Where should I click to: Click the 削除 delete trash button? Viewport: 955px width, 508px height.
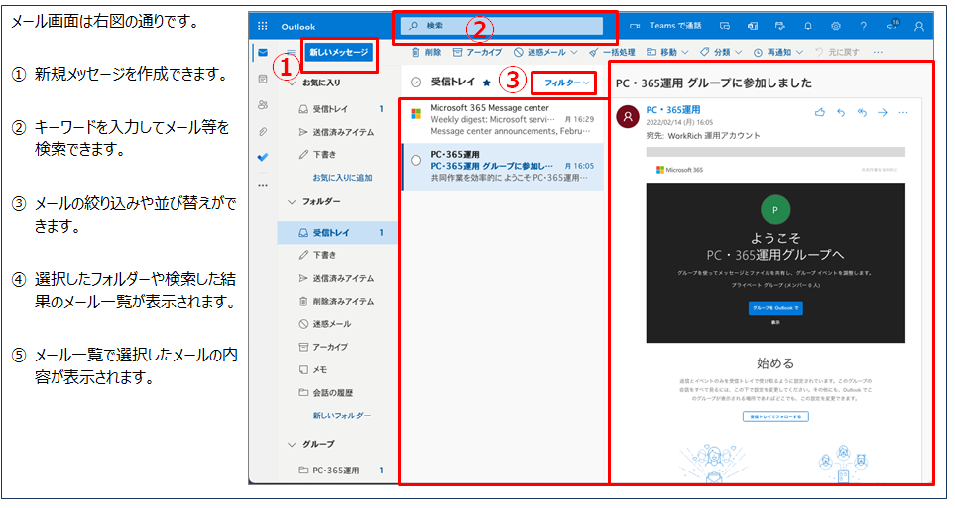pyautogui.click(x=426, y=52)
